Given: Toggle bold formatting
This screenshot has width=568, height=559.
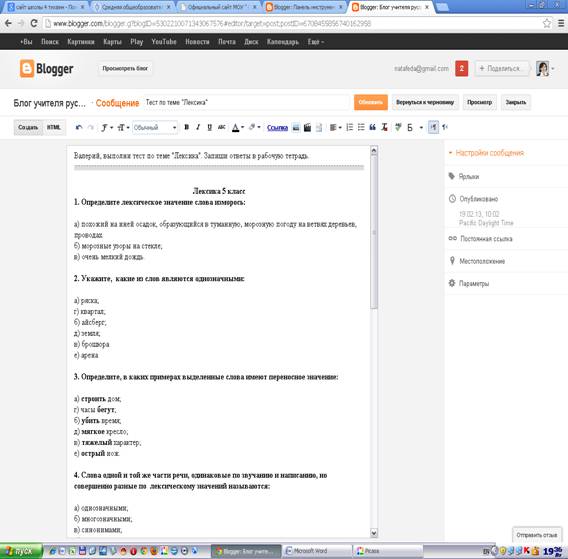Looking at the screenshot, I should [x=187, y=127].
